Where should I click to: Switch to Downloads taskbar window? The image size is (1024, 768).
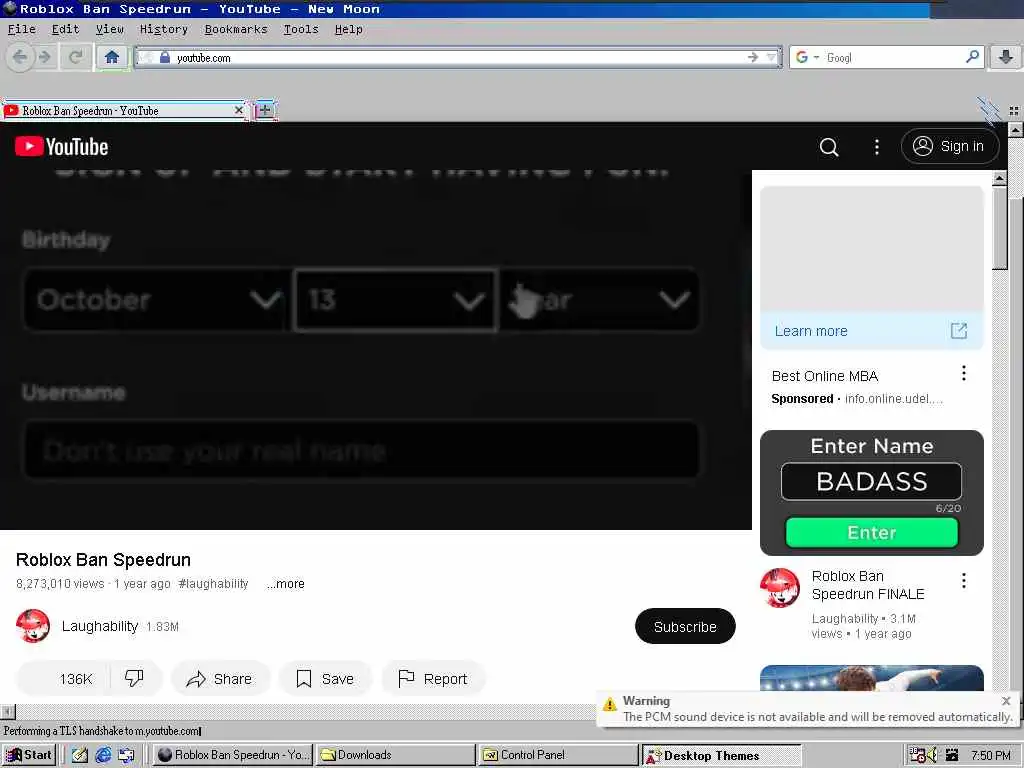pyautogui.click(x=396, y=755)
